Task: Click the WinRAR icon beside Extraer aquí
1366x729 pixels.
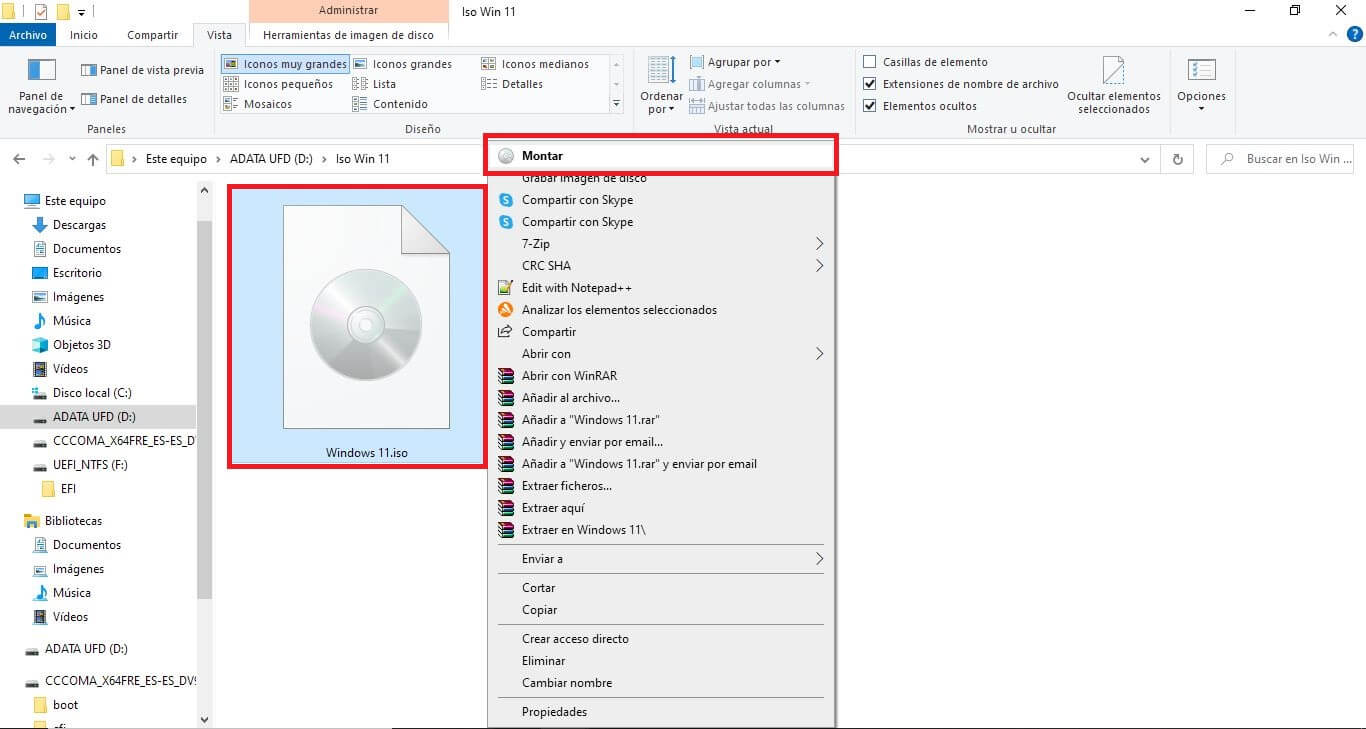Action: pyautogui.click(x=506, y=508)
